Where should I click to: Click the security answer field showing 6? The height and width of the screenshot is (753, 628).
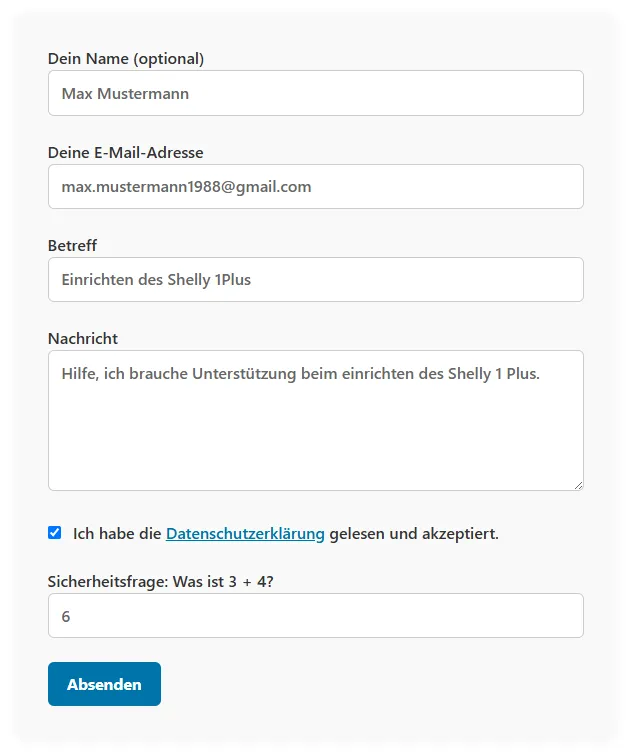(x=315, y=616)
